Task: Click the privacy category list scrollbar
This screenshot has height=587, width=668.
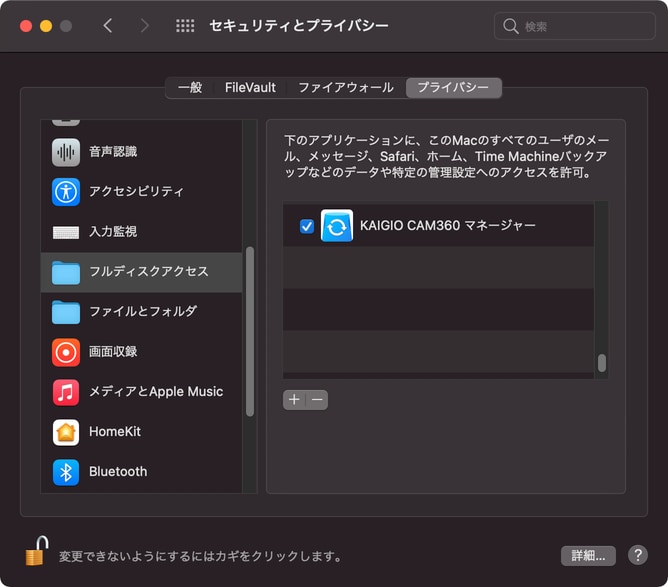Action: [250, 331]
